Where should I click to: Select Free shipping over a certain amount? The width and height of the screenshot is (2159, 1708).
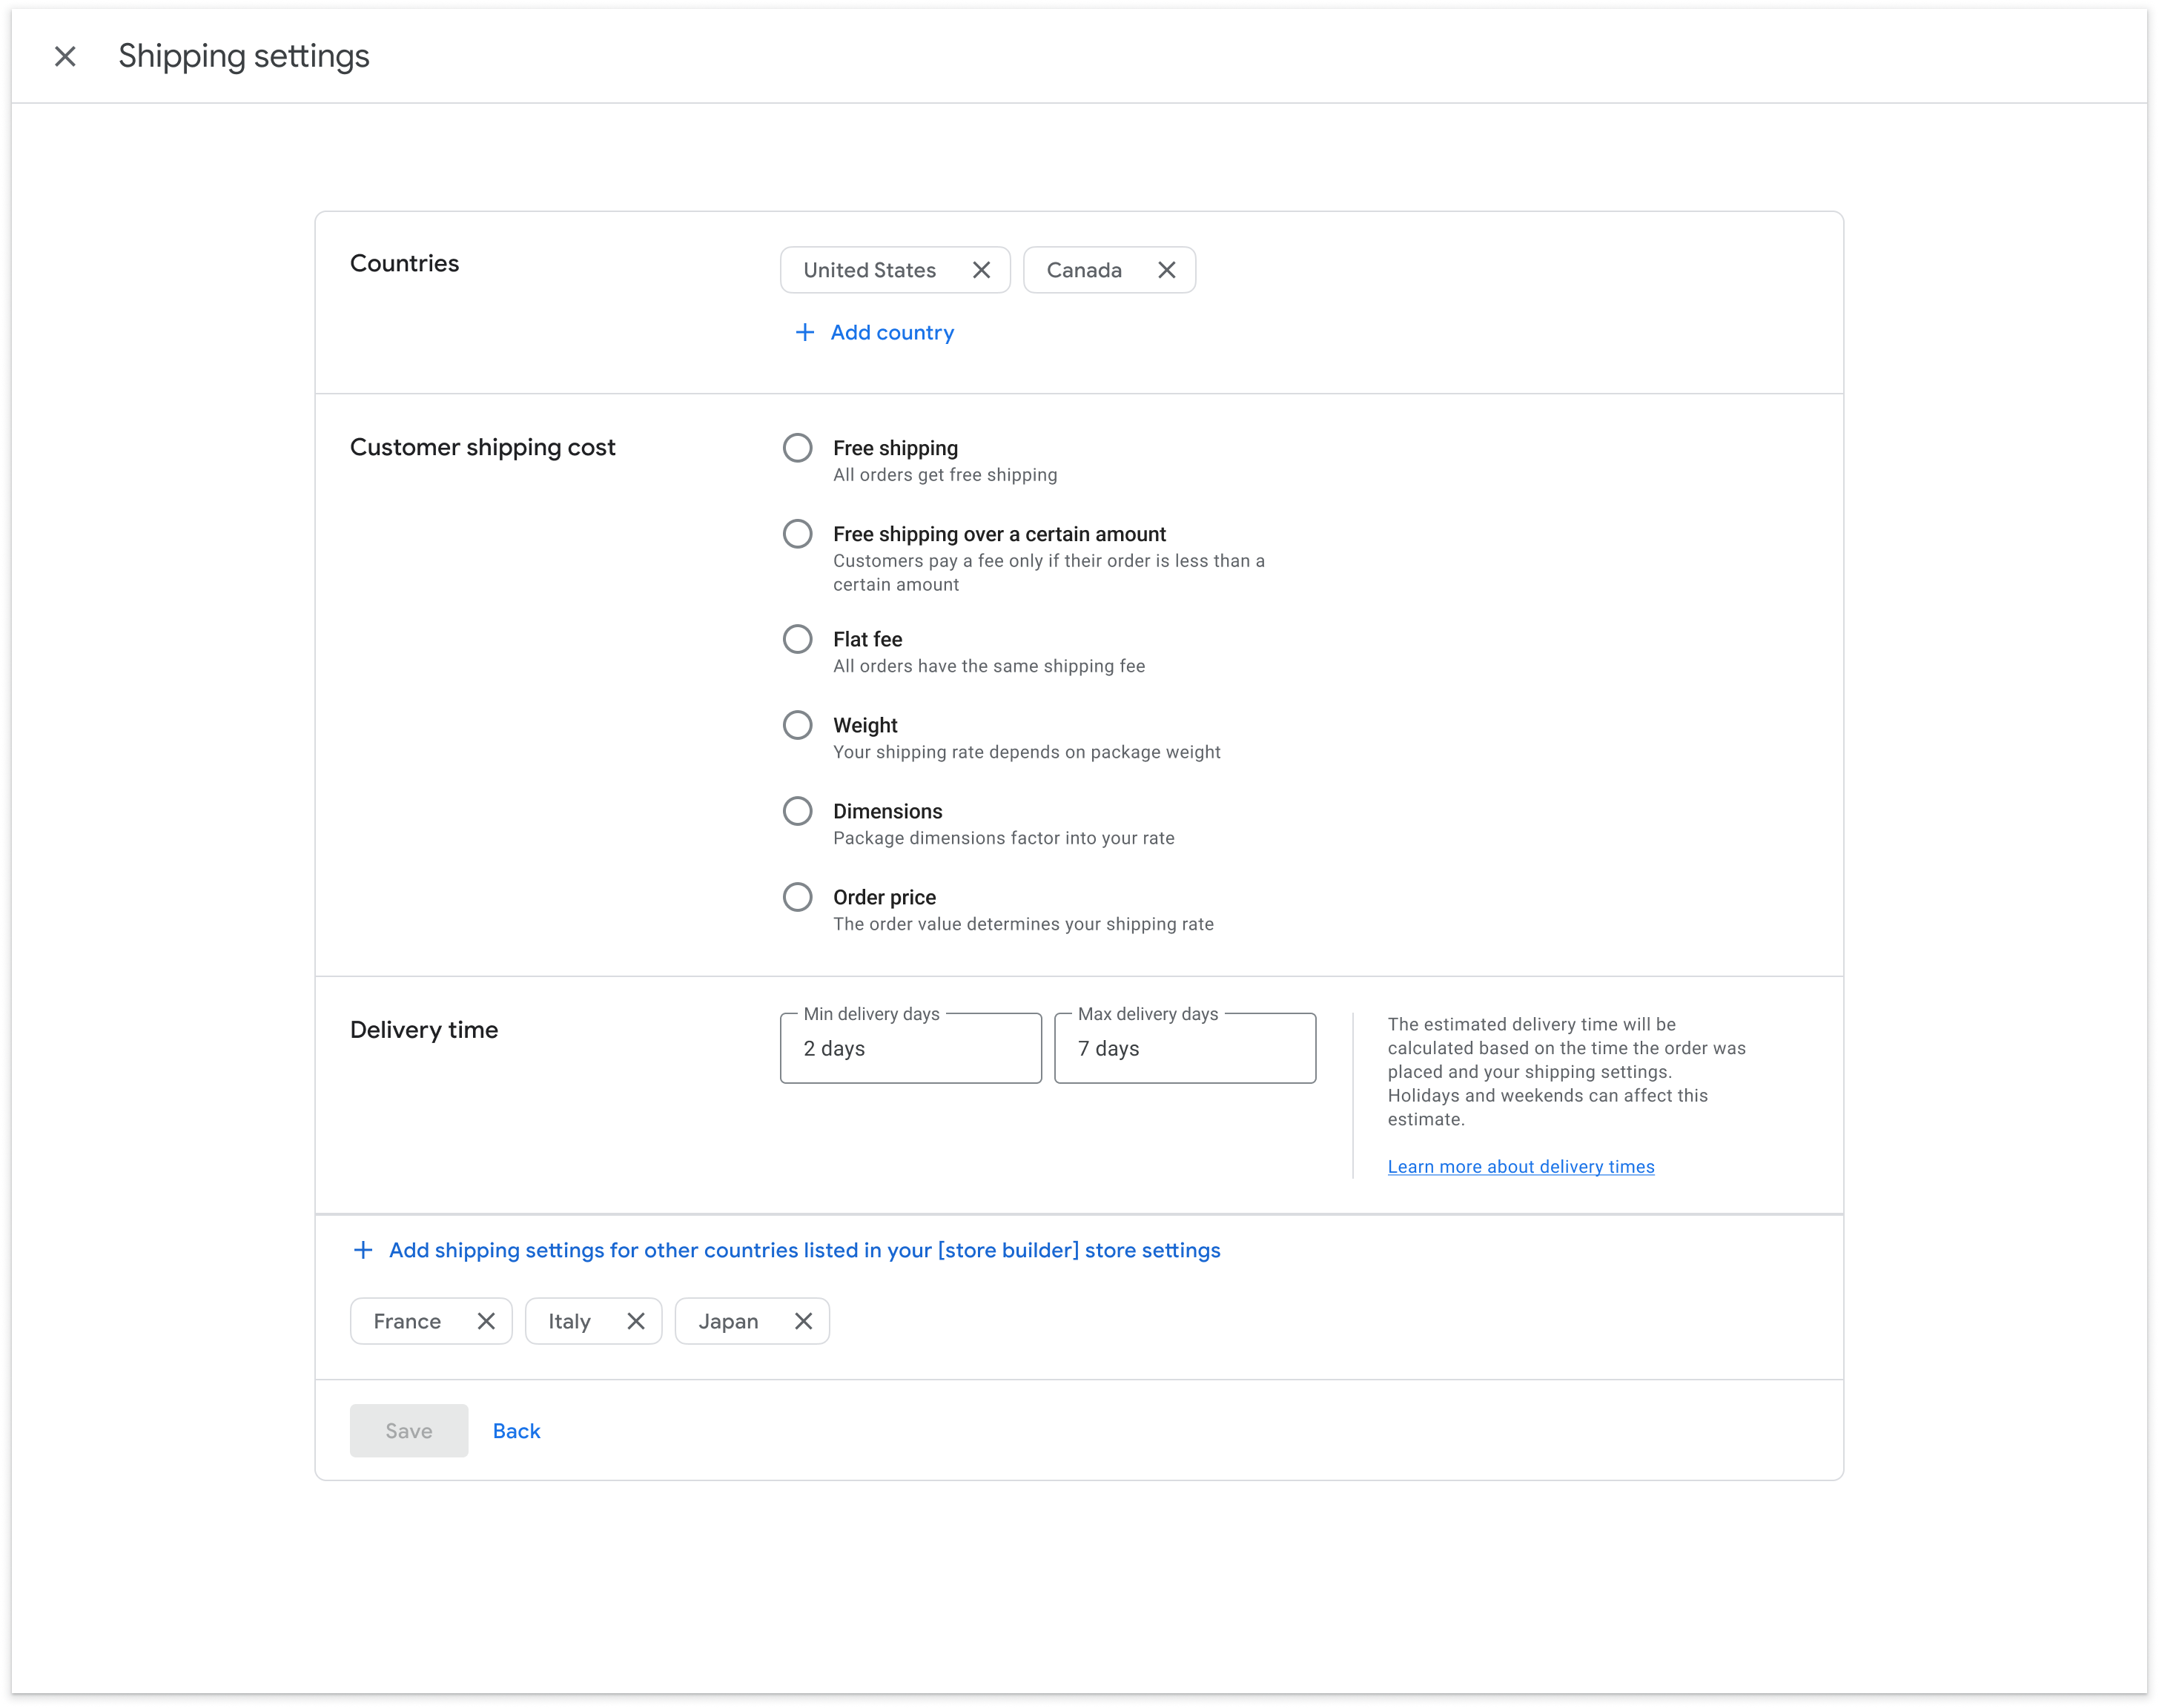tap(797, 533)
